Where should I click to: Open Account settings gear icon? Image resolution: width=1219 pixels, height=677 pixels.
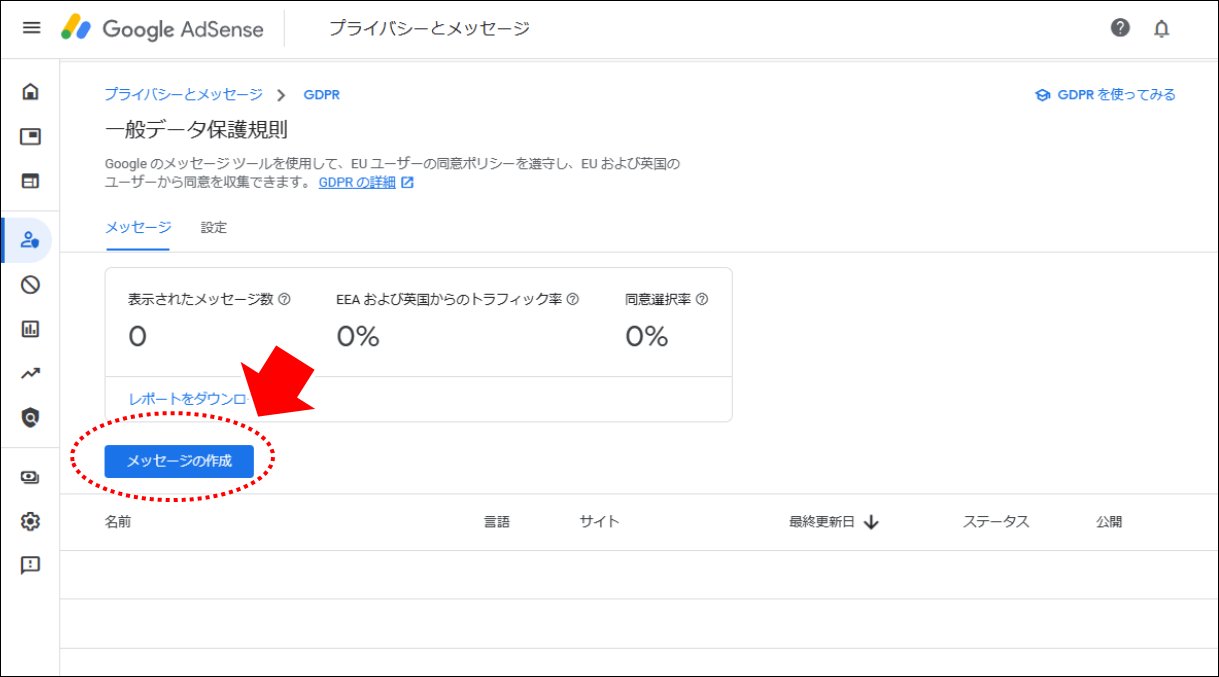tap(31, 521)
